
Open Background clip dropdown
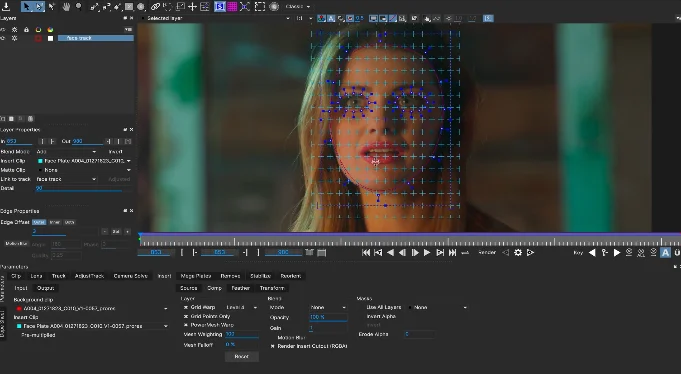tap(92, 308)
